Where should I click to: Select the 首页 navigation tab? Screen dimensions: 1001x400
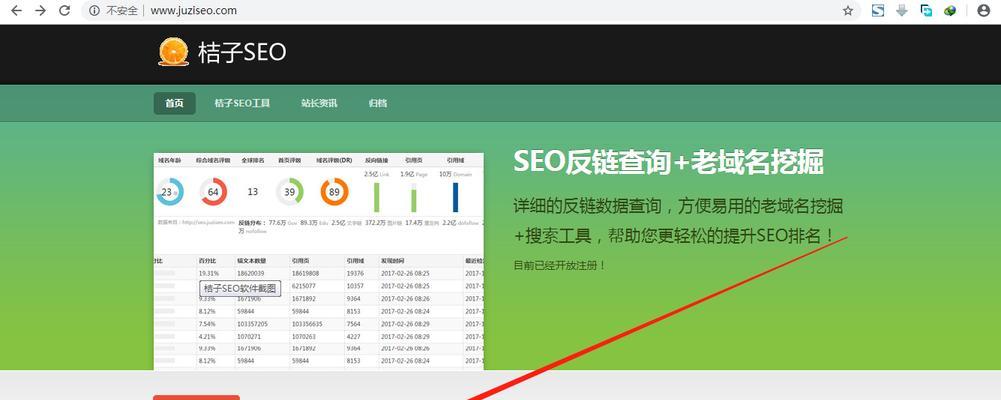[174, 103]
